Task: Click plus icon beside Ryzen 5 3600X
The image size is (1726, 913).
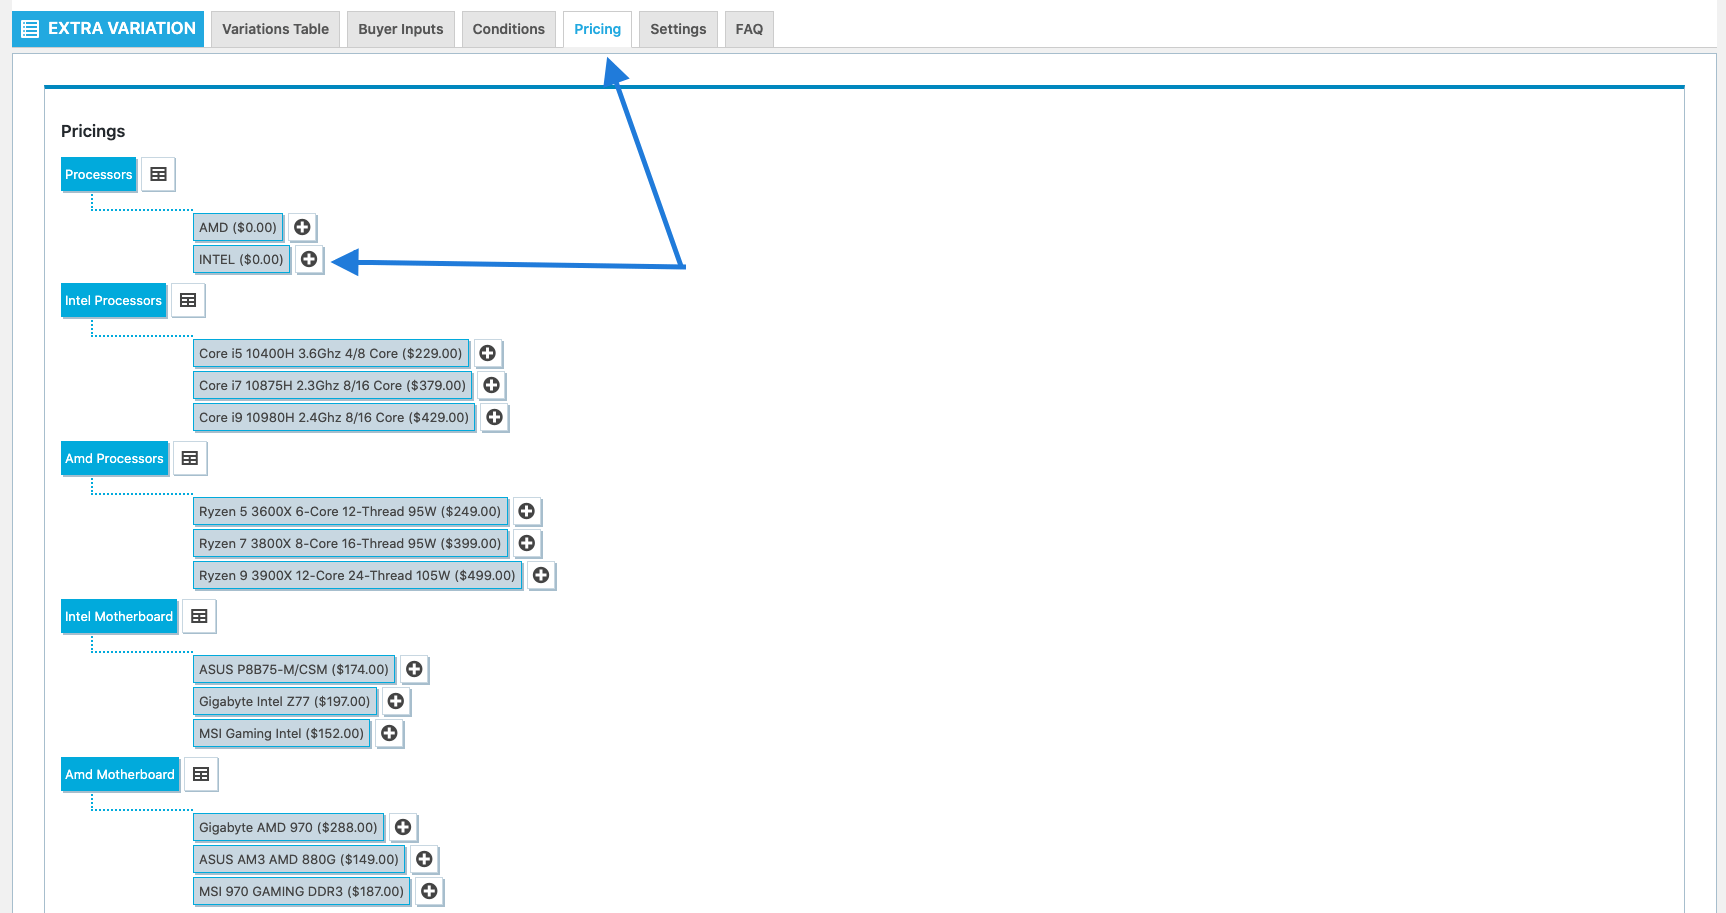Action: 527,511
